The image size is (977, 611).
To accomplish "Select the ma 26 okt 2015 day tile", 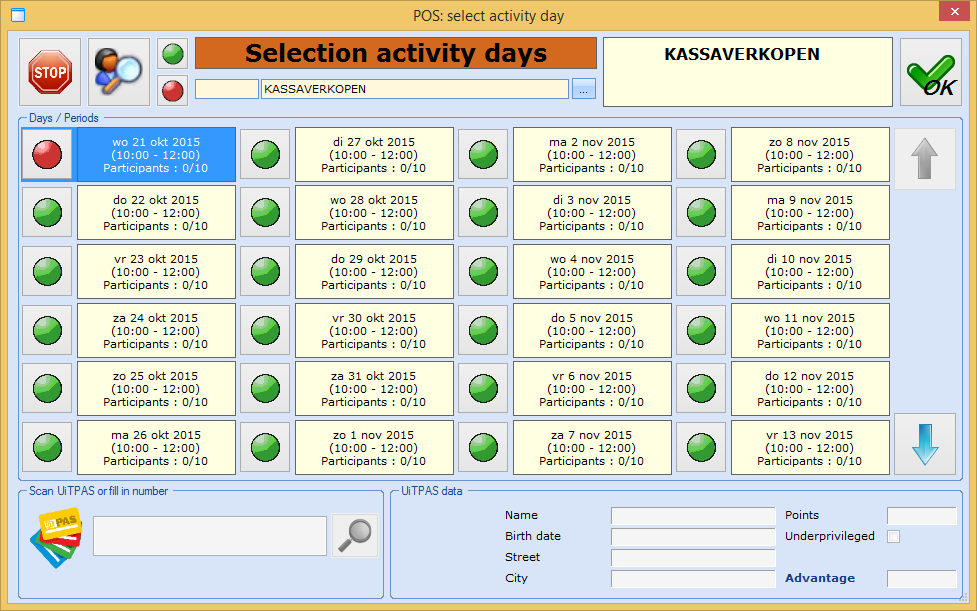I will point(156,447).
